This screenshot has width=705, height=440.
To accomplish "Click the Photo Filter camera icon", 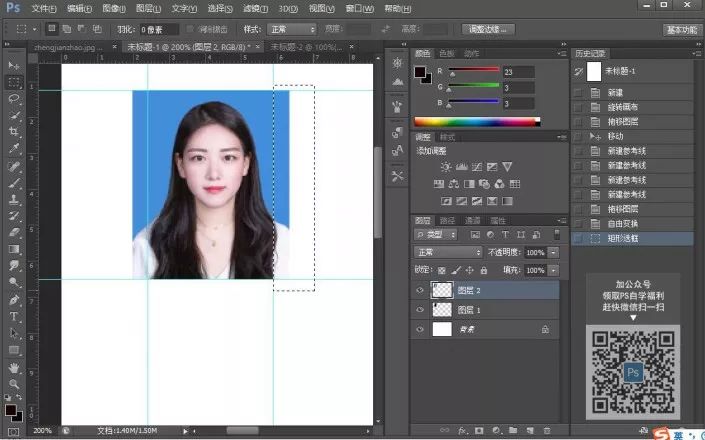I will [x=484, y=184].
